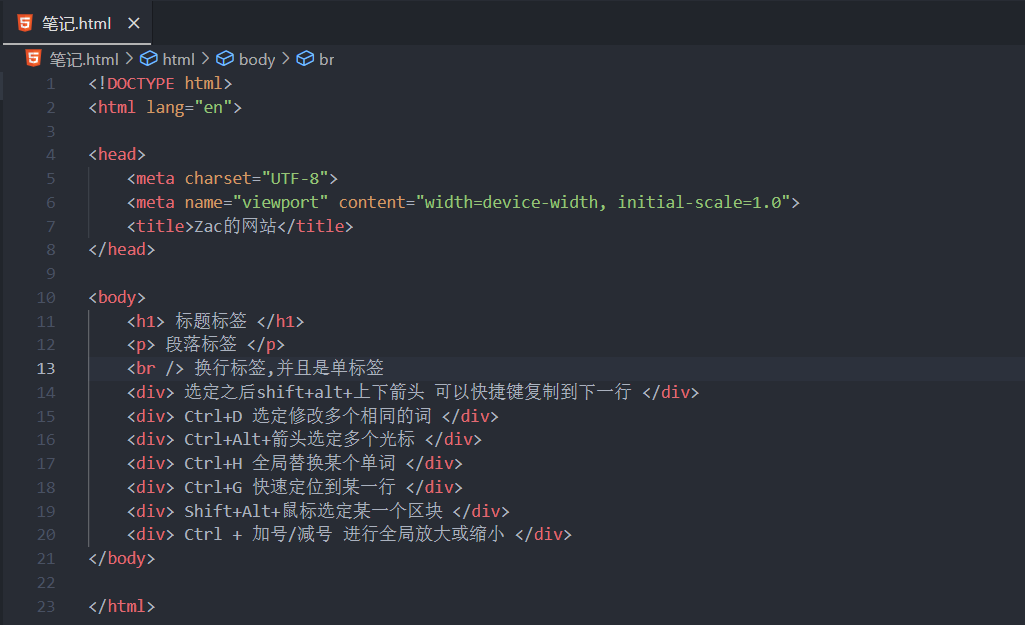The image size is (1025, 625).
Task: Click line number 13 in the gutter
Action: [46, 368]
